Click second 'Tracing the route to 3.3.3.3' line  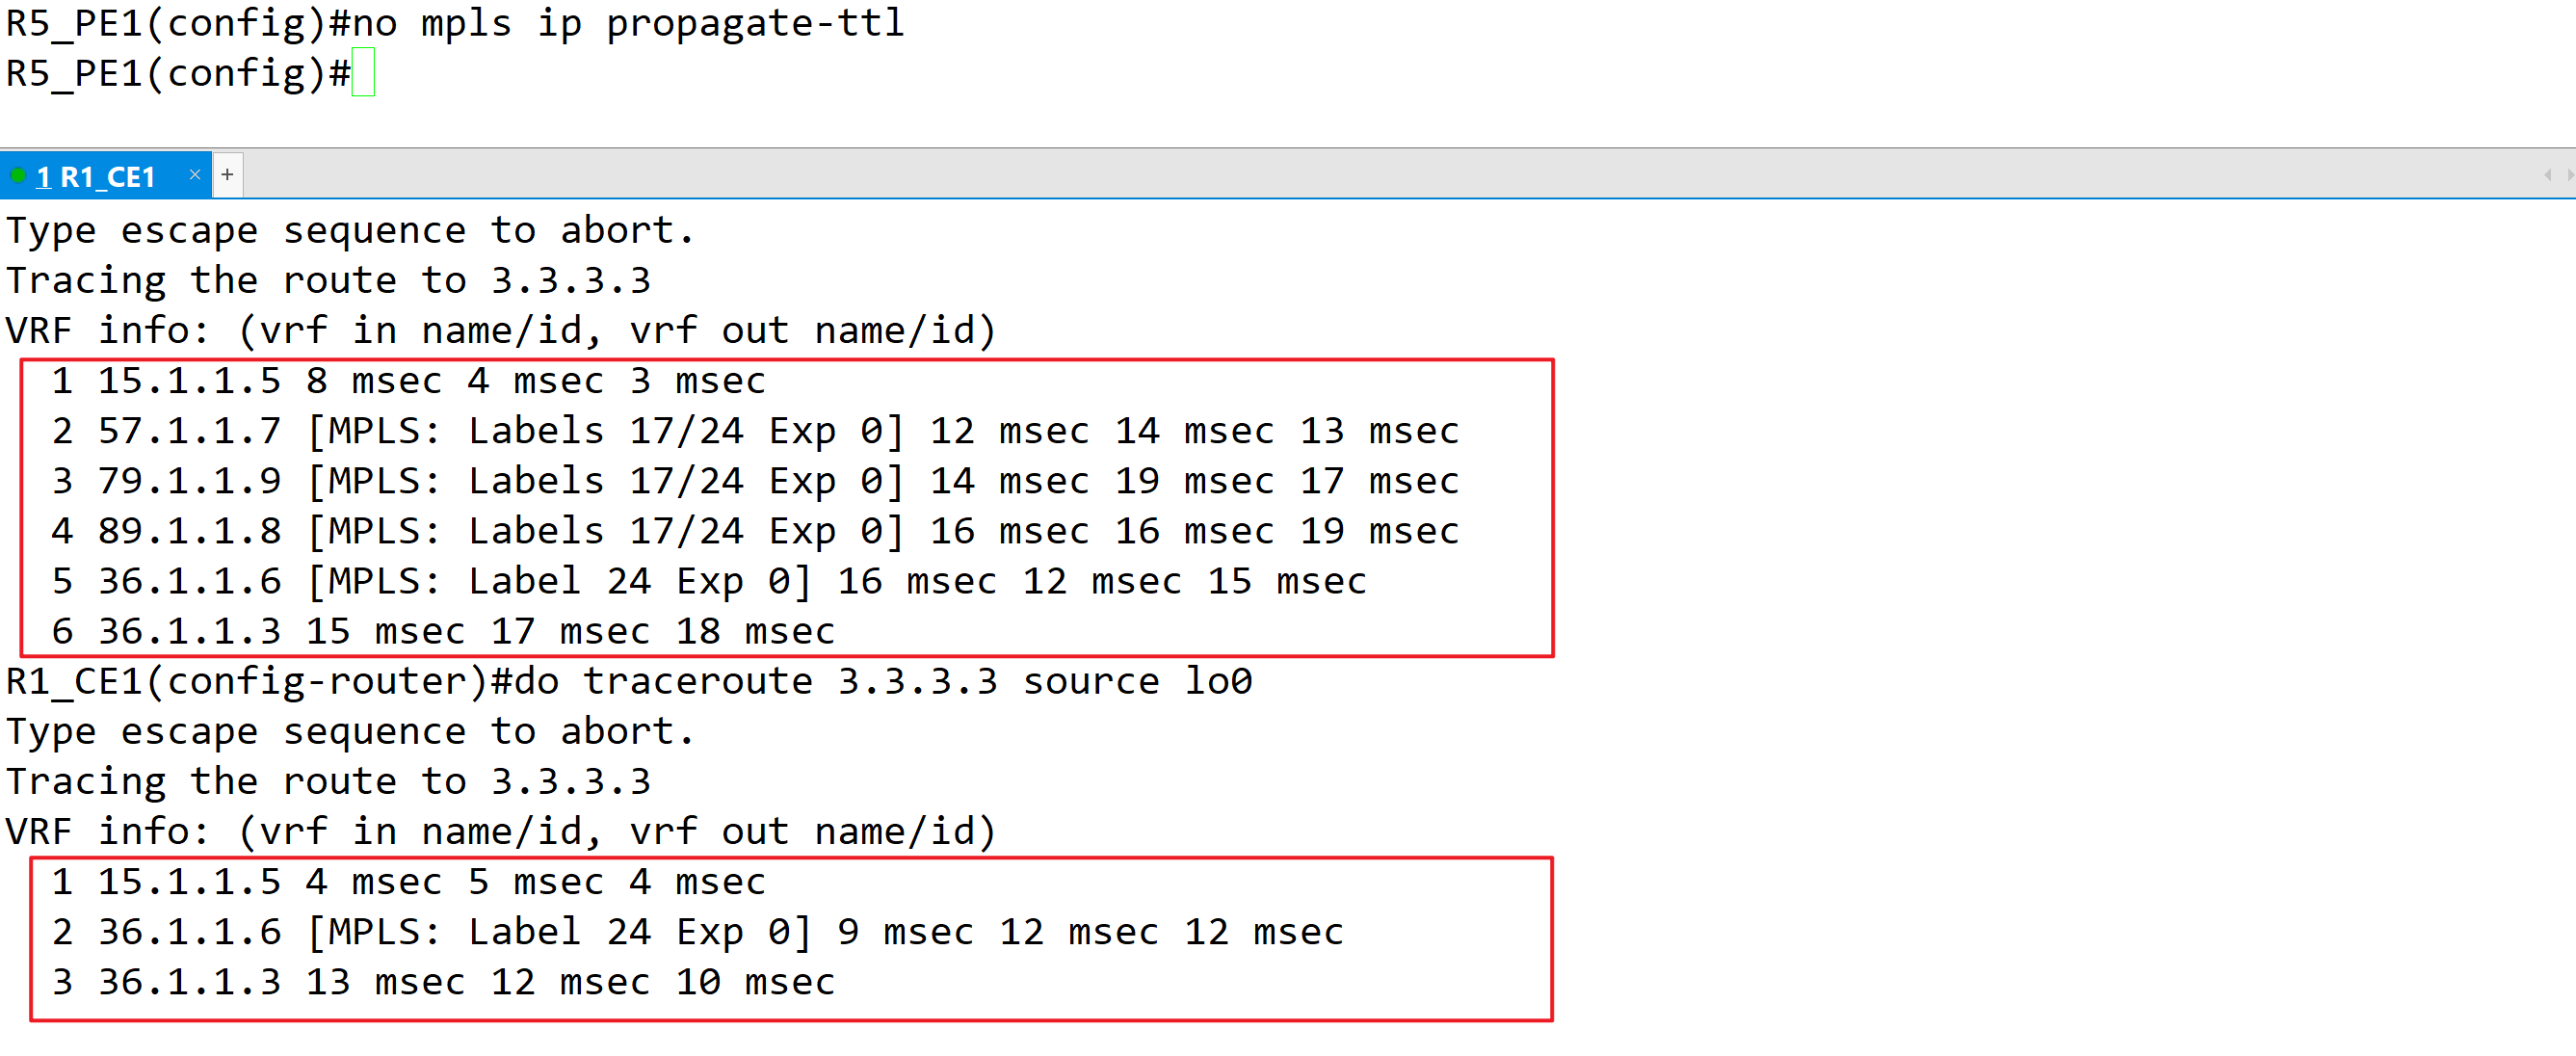tap(328, 781)
